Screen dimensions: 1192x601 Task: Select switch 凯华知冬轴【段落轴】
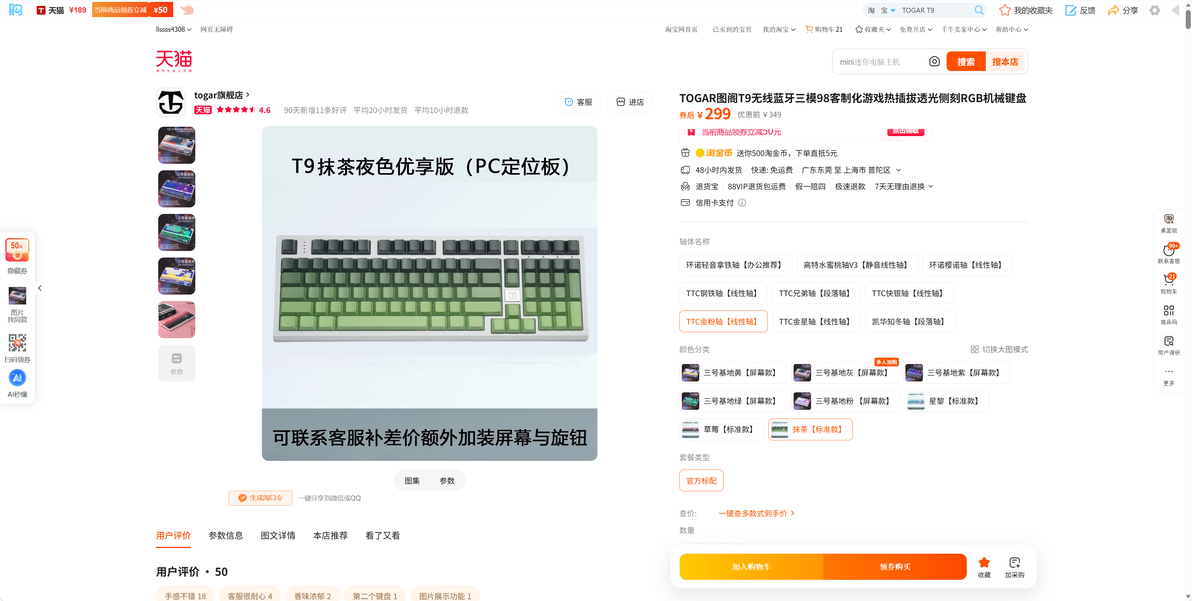(911, 321)
